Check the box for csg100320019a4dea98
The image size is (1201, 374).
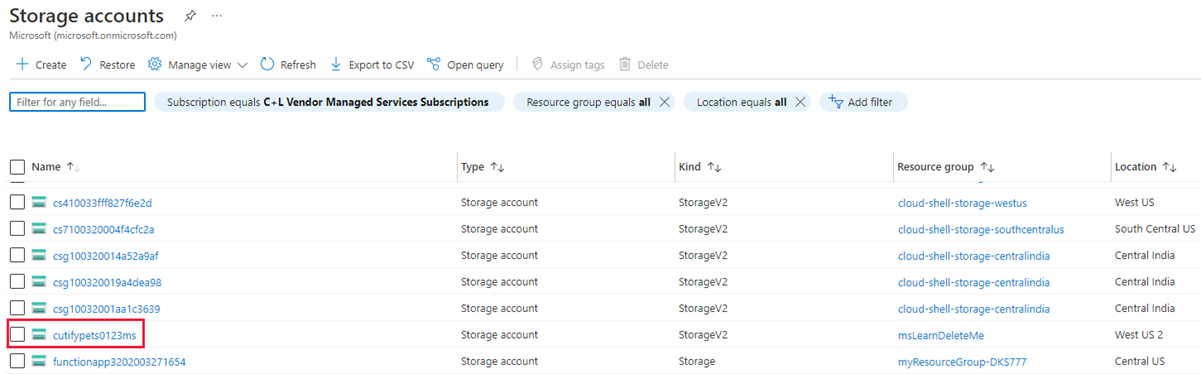(x=17, y=282)
